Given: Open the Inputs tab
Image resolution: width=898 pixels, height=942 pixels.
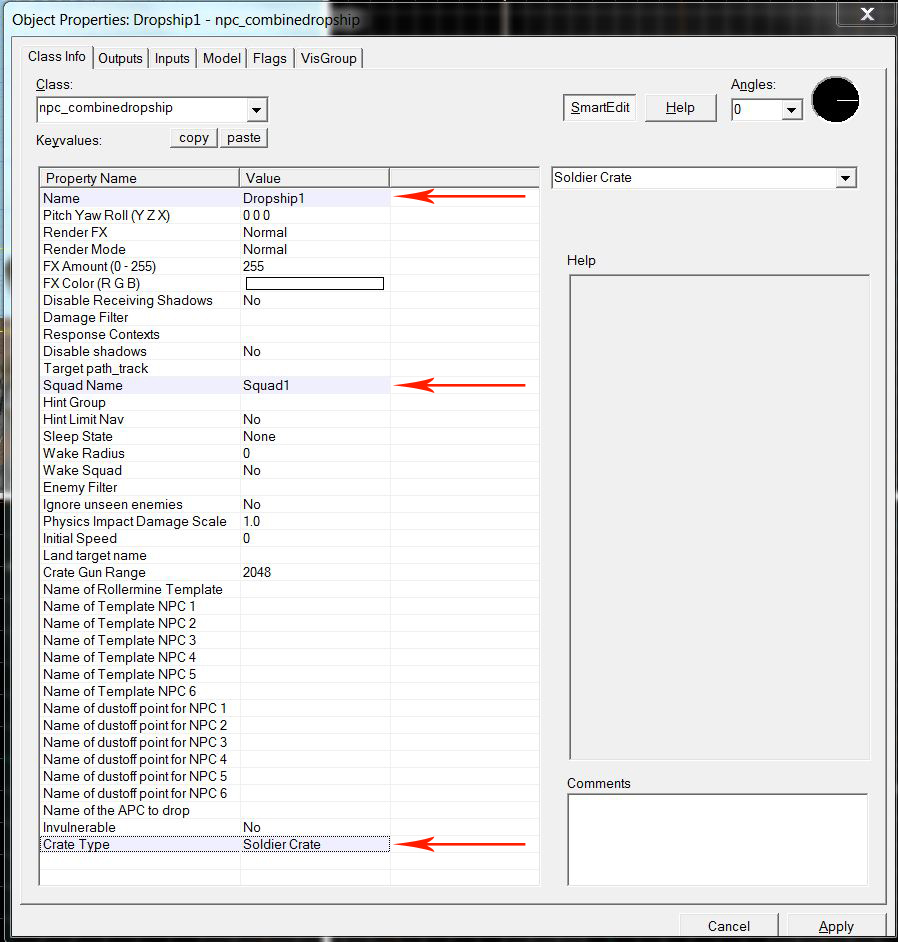Looking at the screenshot, I should pos(172,58).
